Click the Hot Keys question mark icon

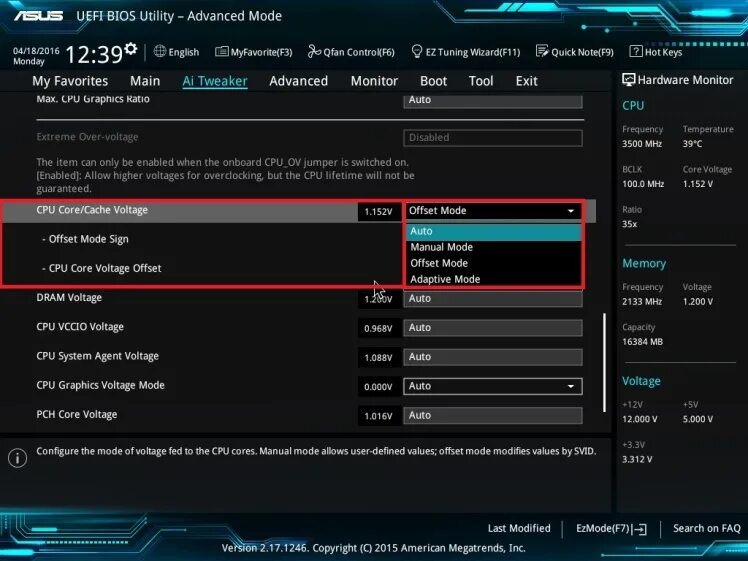636,51
